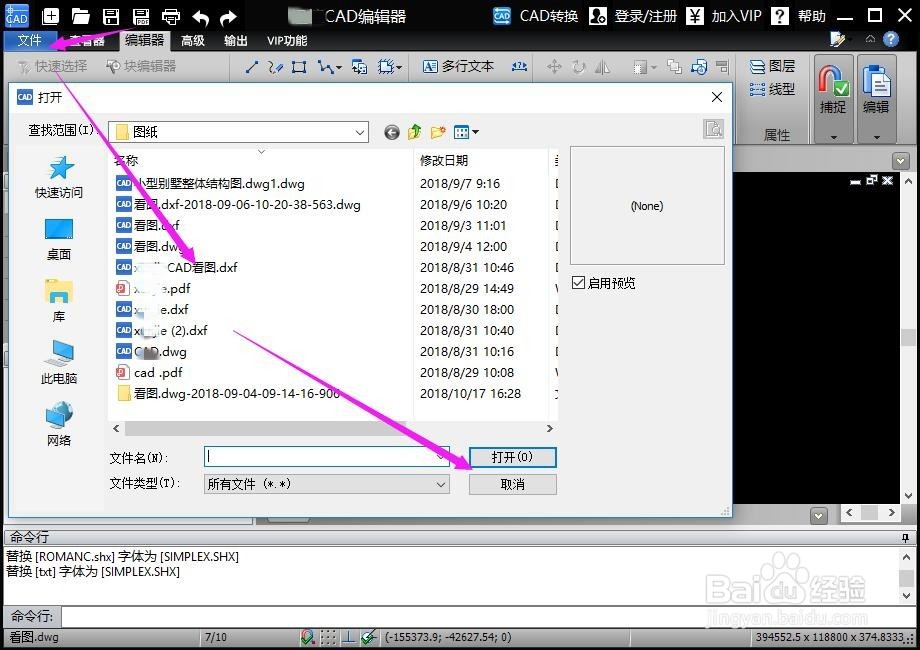Click the 取消 cancel button
The width and height of the screenshot is (920, 650).
click(x=512, y=484)
